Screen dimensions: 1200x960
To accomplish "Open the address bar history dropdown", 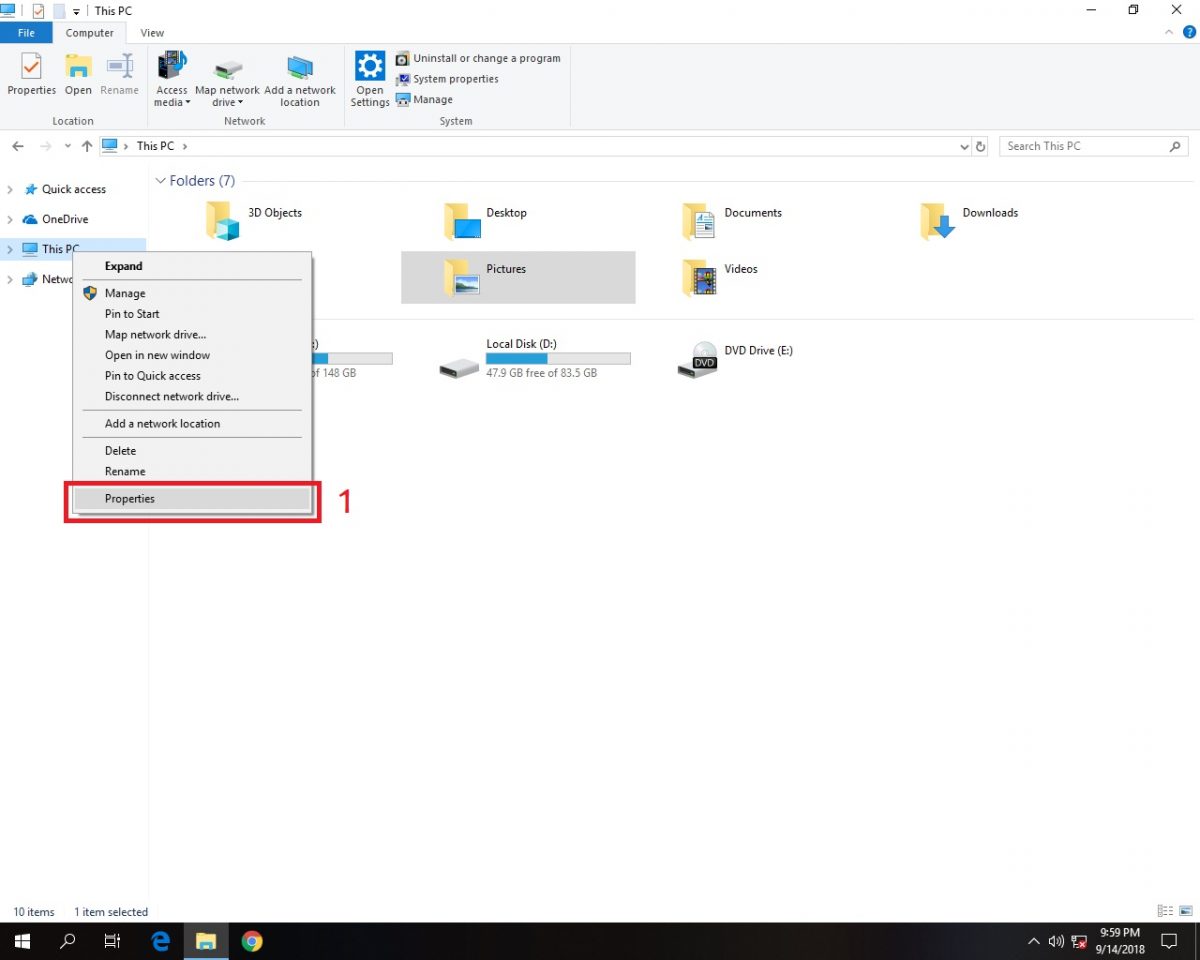I will point(964,147).
